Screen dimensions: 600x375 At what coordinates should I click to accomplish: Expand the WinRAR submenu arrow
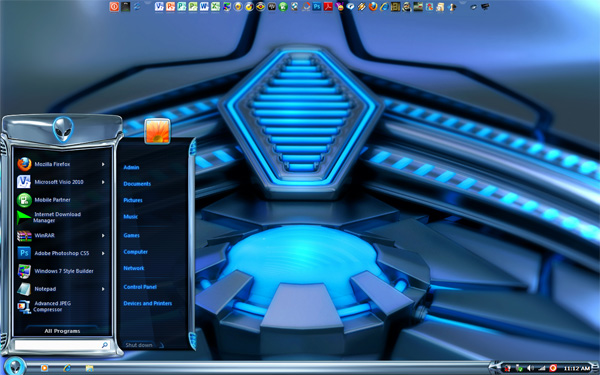(x=103, y=235)
